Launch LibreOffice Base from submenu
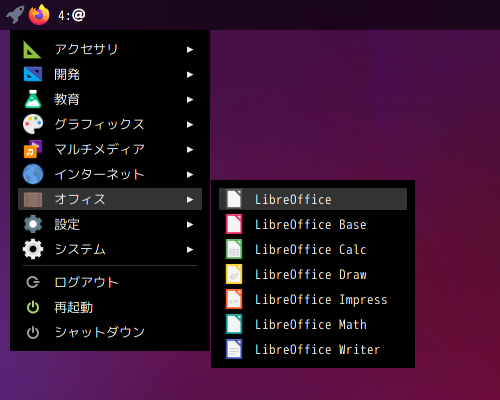Viewport: 500px width, 400px height. tap(313, 224)
